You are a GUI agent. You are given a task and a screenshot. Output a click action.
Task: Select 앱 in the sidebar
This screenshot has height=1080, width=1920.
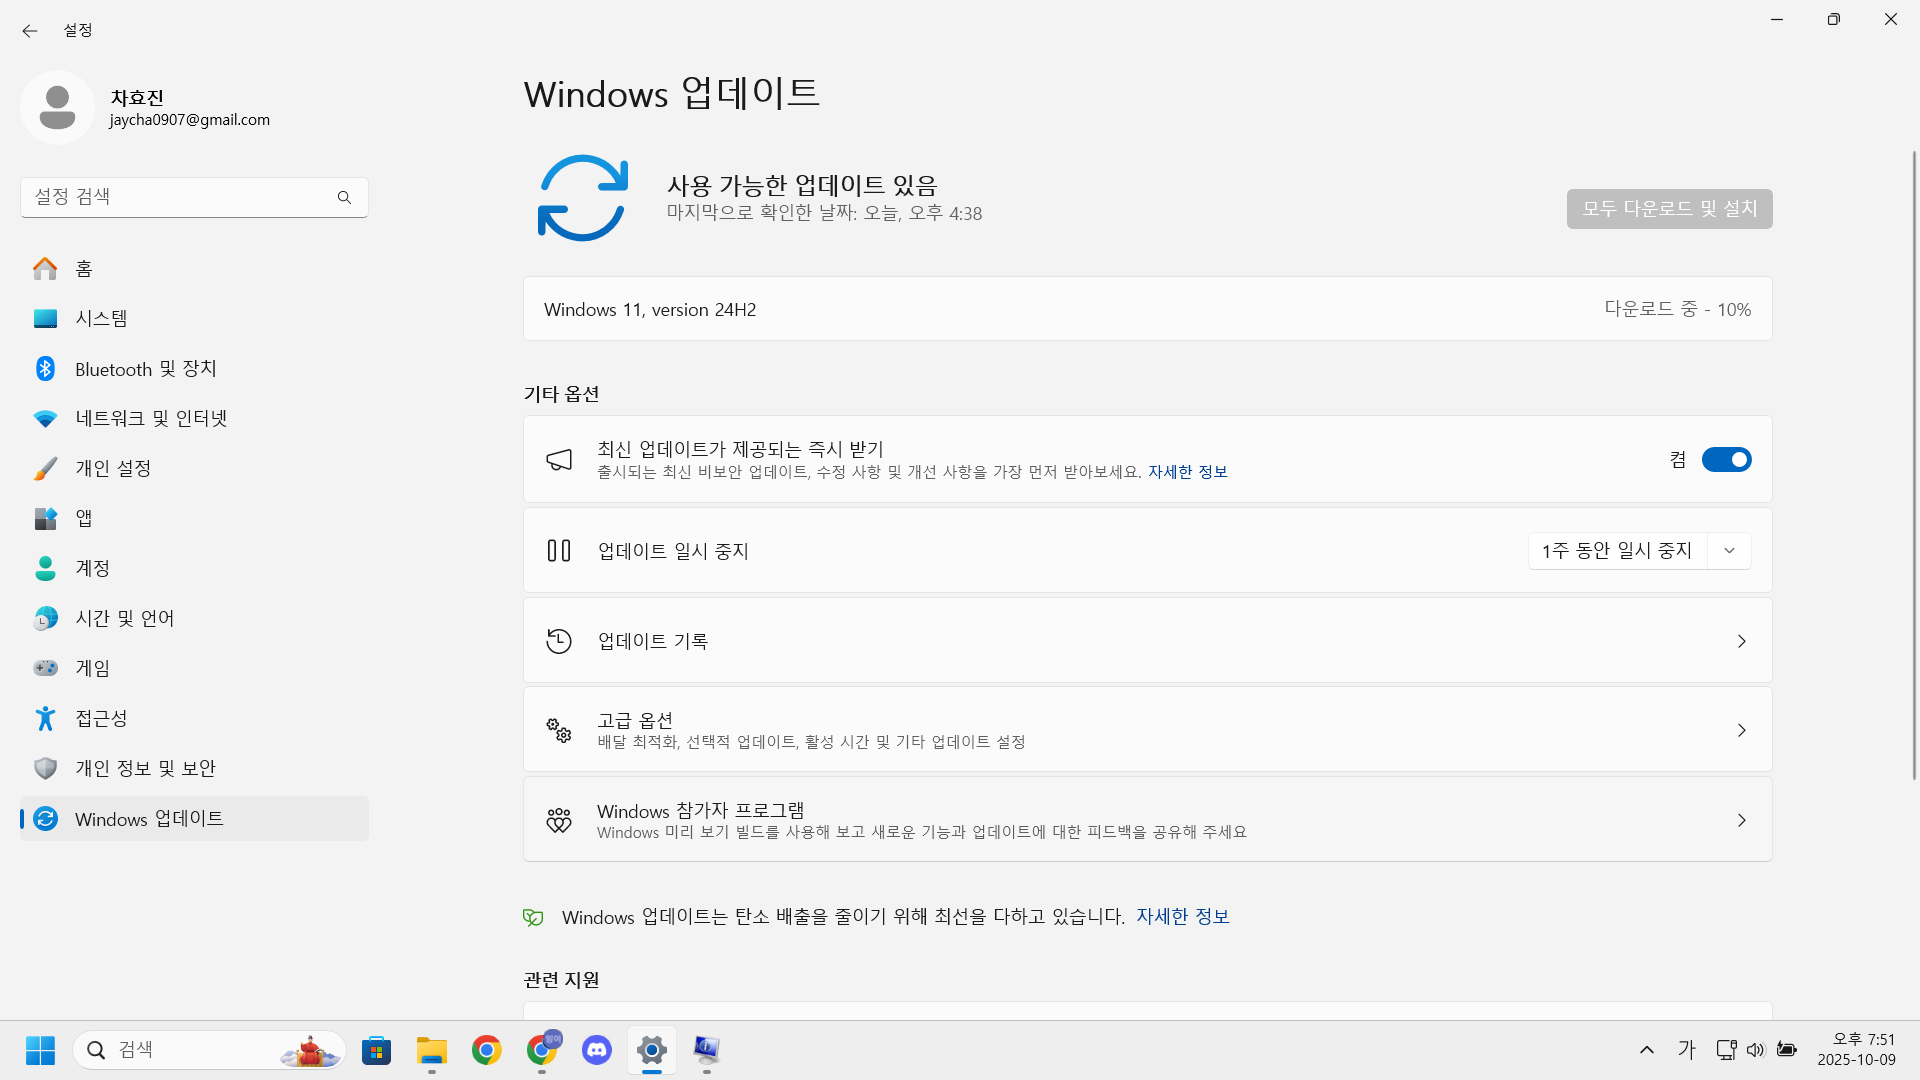click(x=194, y=518)
